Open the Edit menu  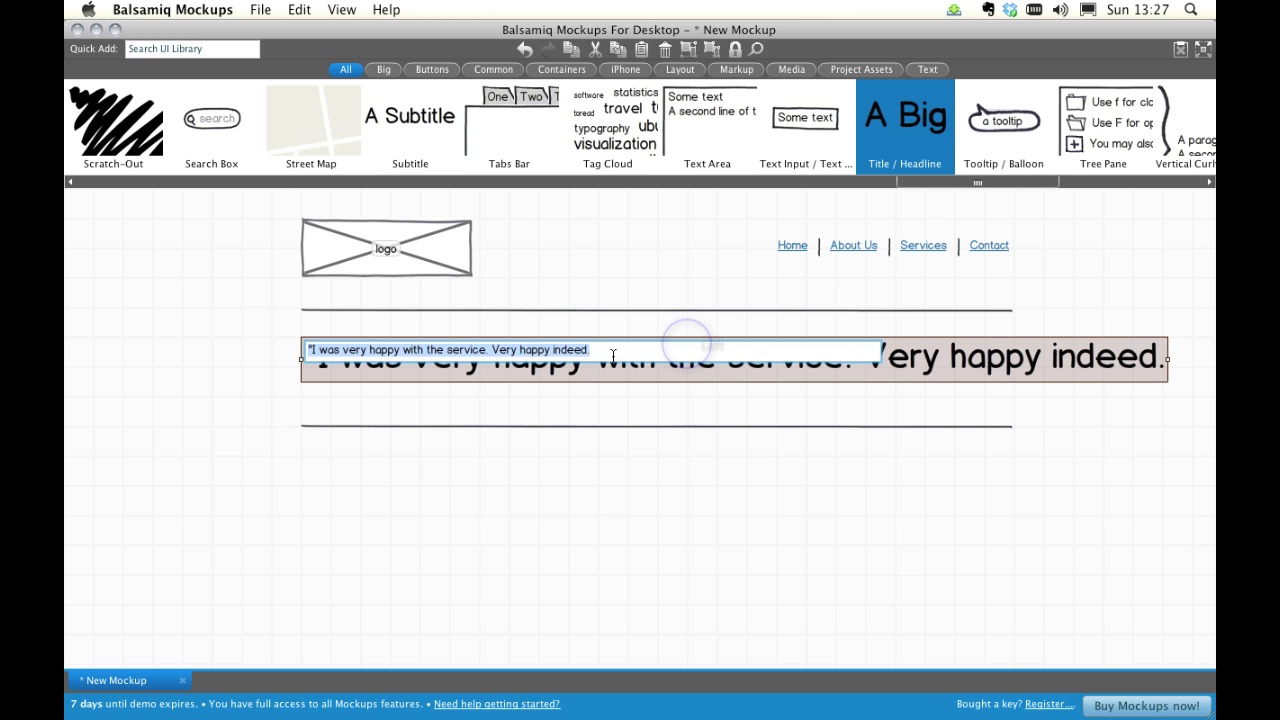click(x=299, y=9)
